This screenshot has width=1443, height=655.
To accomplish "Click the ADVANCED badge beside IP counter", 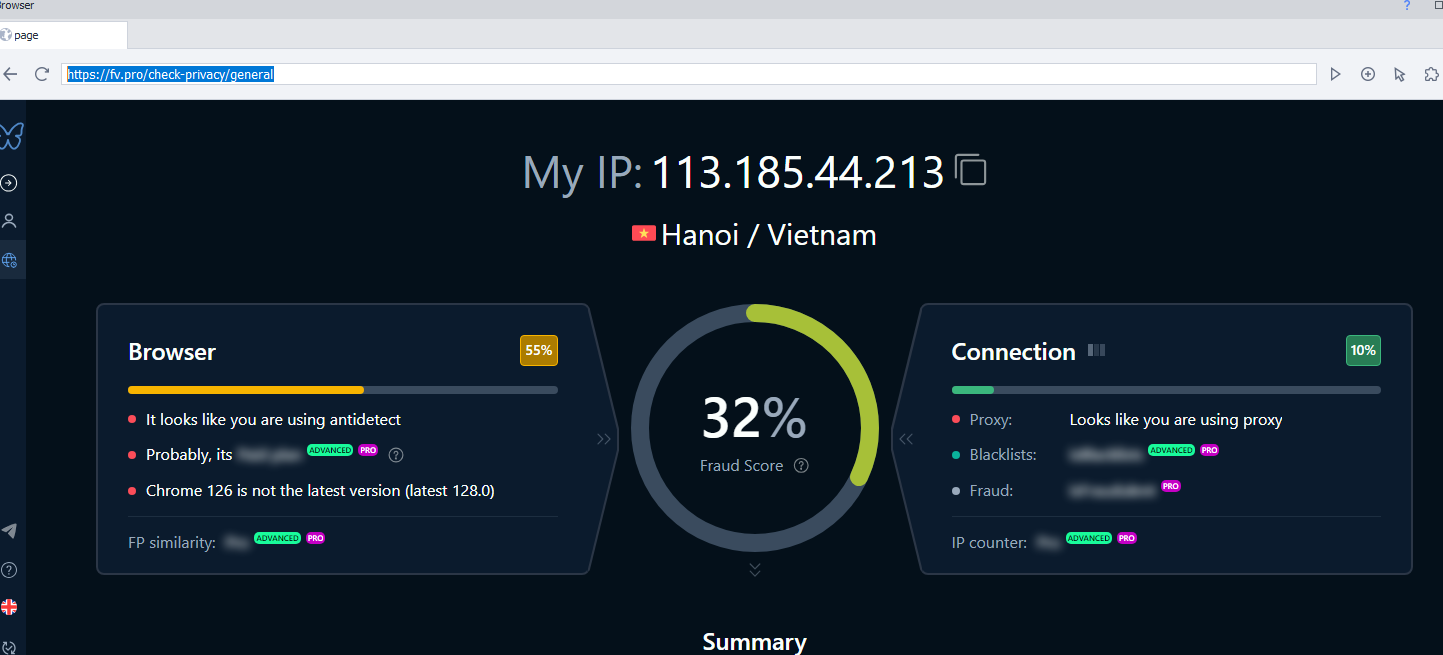I will [x=1090, y=538].
